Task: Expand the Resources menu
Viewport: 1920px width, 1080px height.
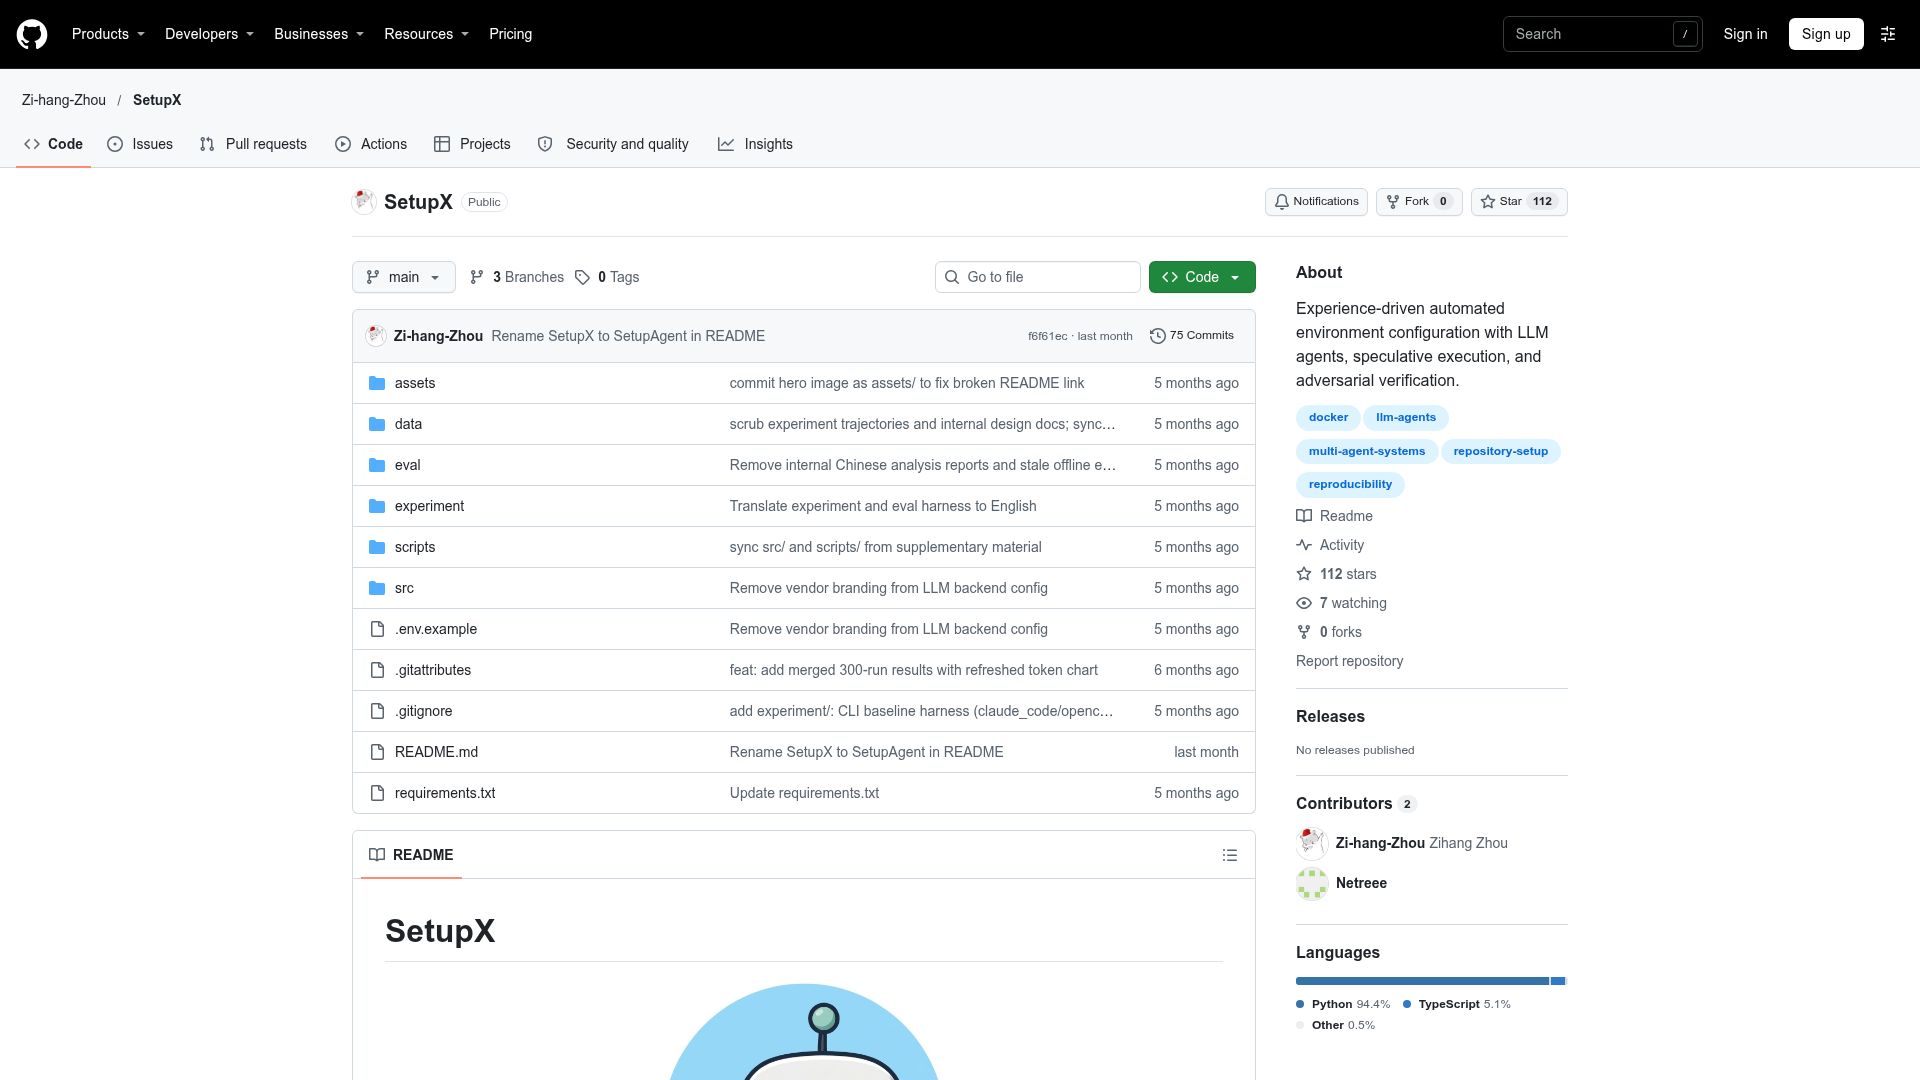Action: click(x=426, y=34)
